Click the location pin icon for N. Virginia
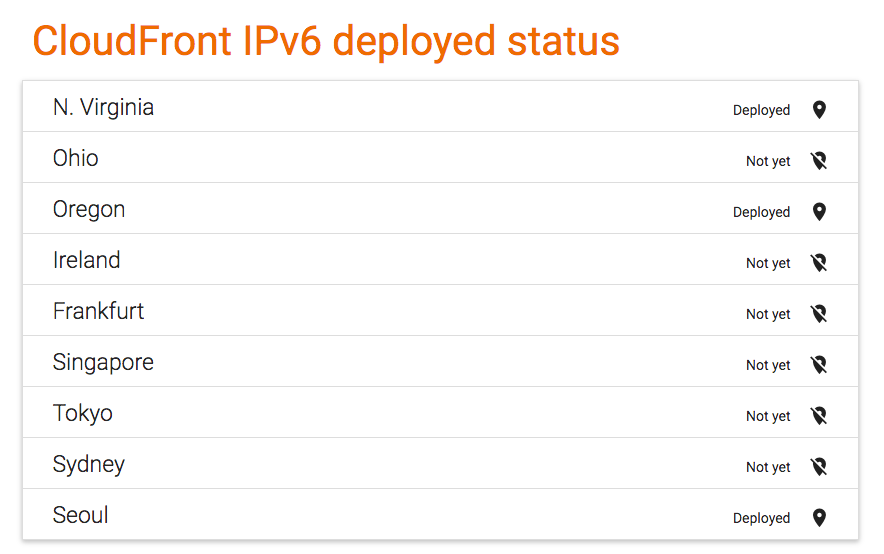884x554 pixels. tap(819, 109)
